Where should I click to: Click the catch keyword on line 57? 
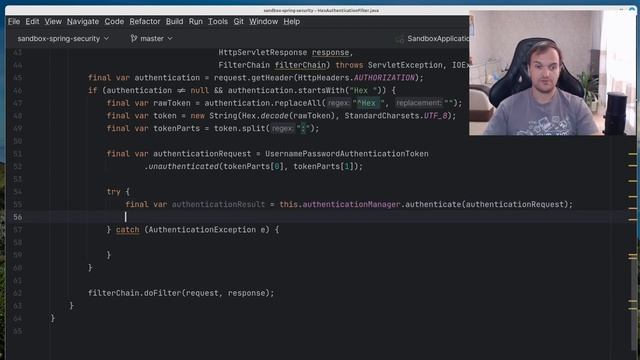[x=127, y=230]
